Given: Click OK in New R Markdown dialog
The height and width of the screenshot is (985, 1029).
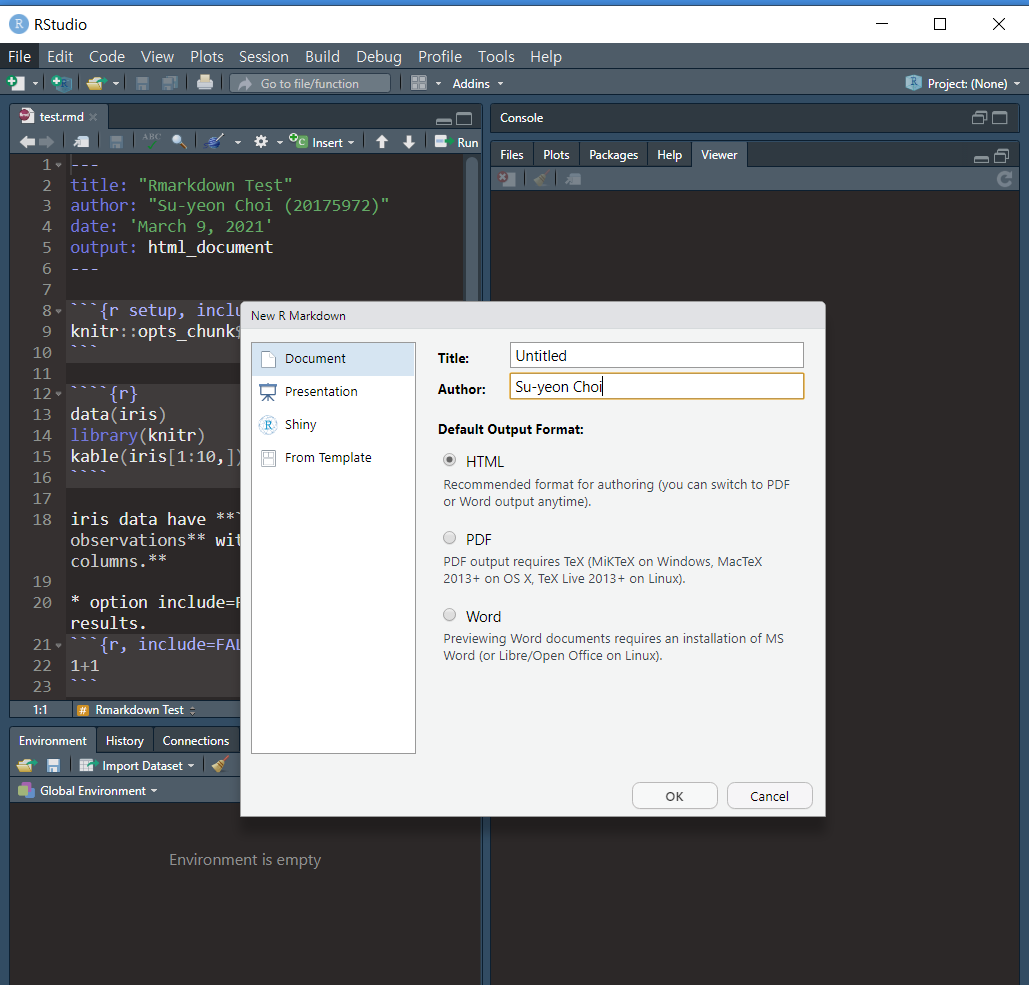Looking at the screenshot, I should (x=675, y=796).
